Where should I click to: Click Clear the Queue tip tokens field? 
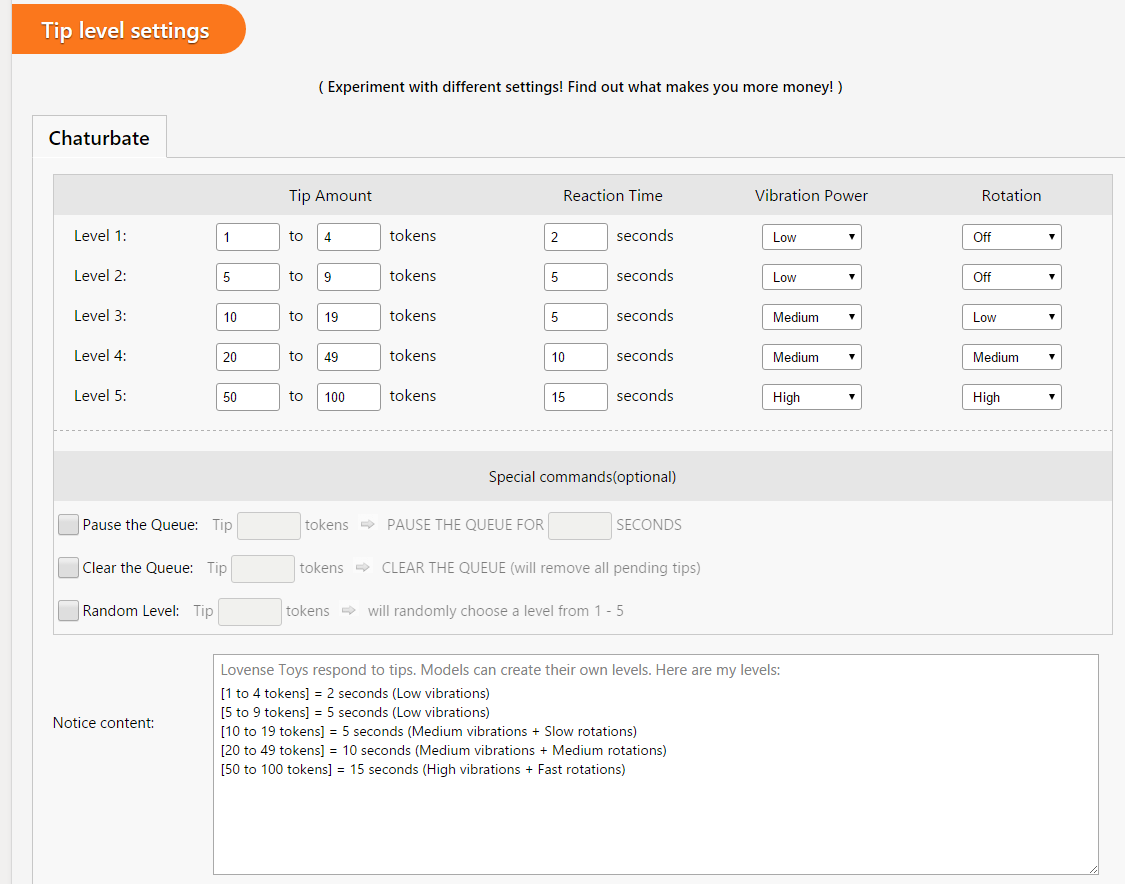[263, 569]
